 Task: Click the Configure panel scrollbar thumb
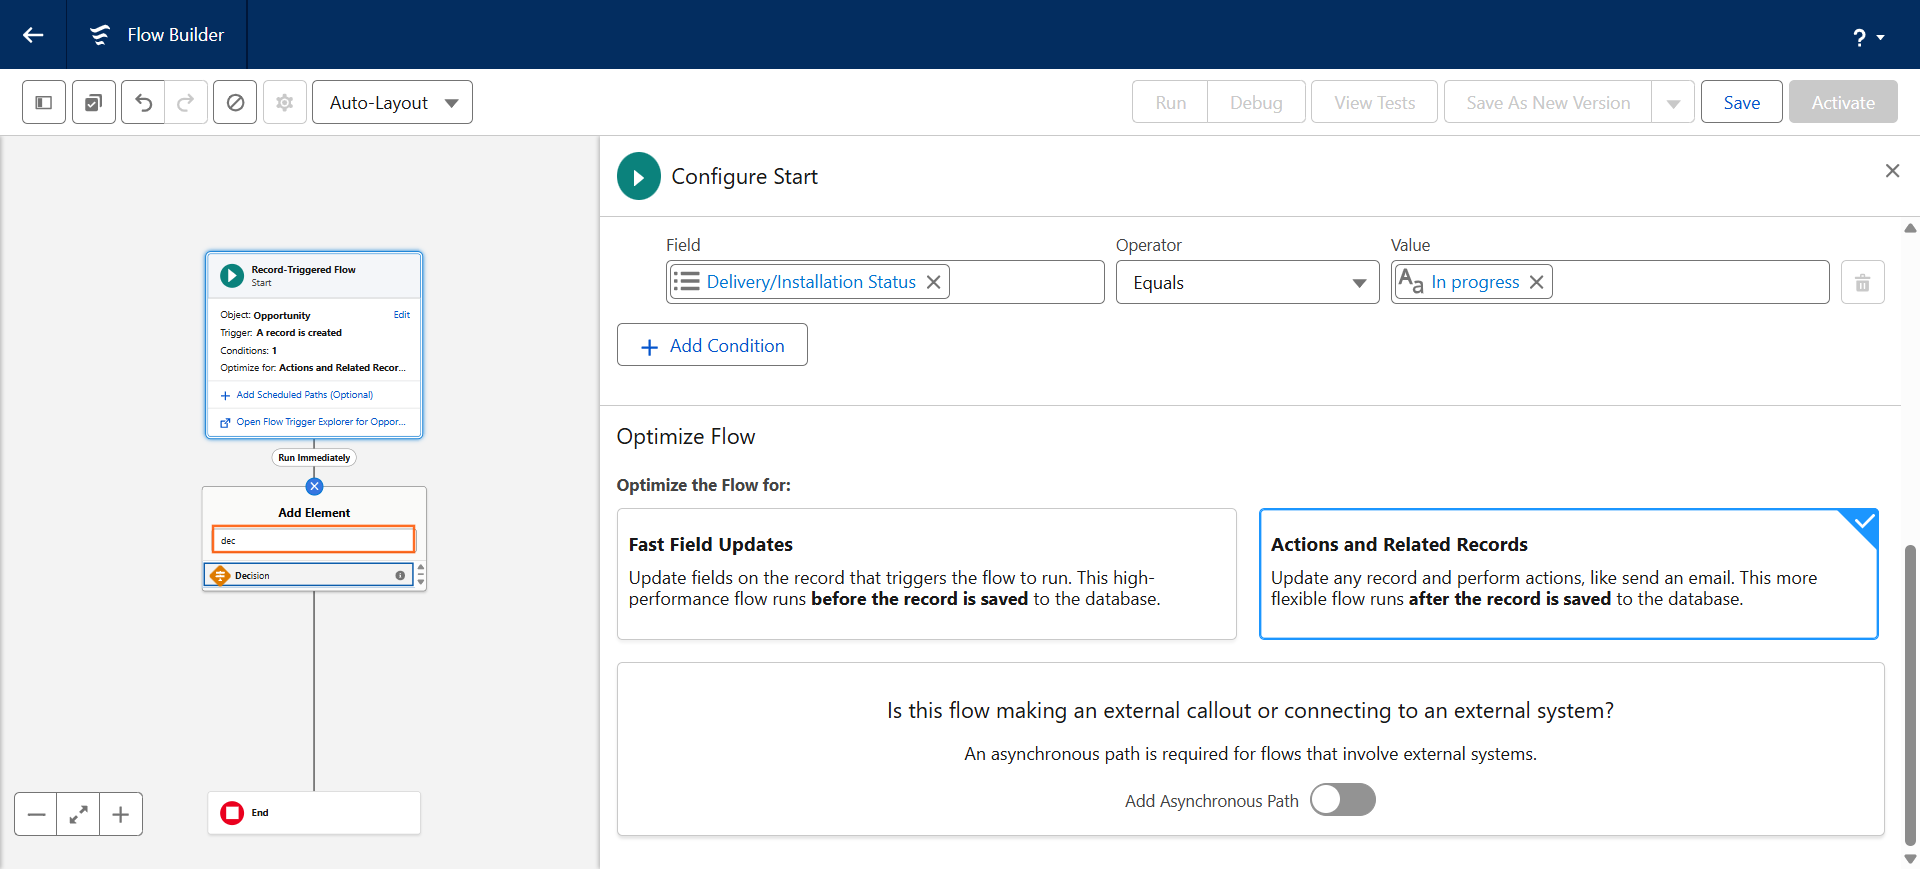coord(1910,696)
